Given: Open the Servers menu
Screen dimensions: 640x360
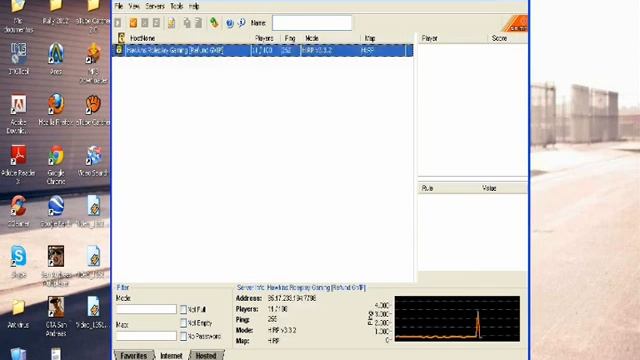Looking at the screenshot, I should tap(155, 6).
